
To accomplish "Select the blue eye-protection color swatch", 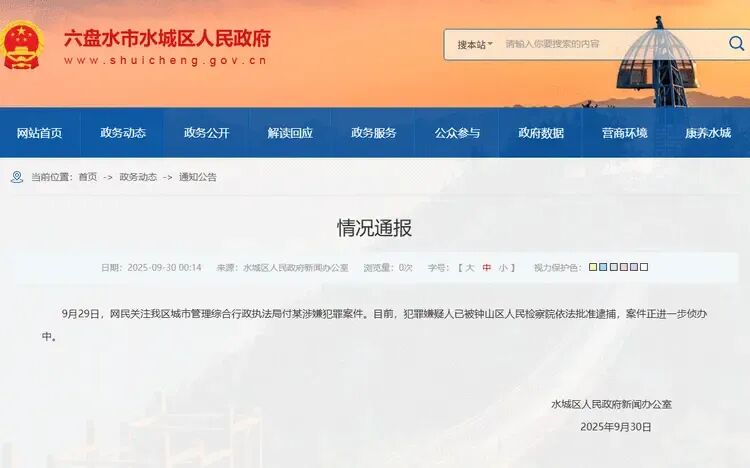I will click(x=603, y=267).
